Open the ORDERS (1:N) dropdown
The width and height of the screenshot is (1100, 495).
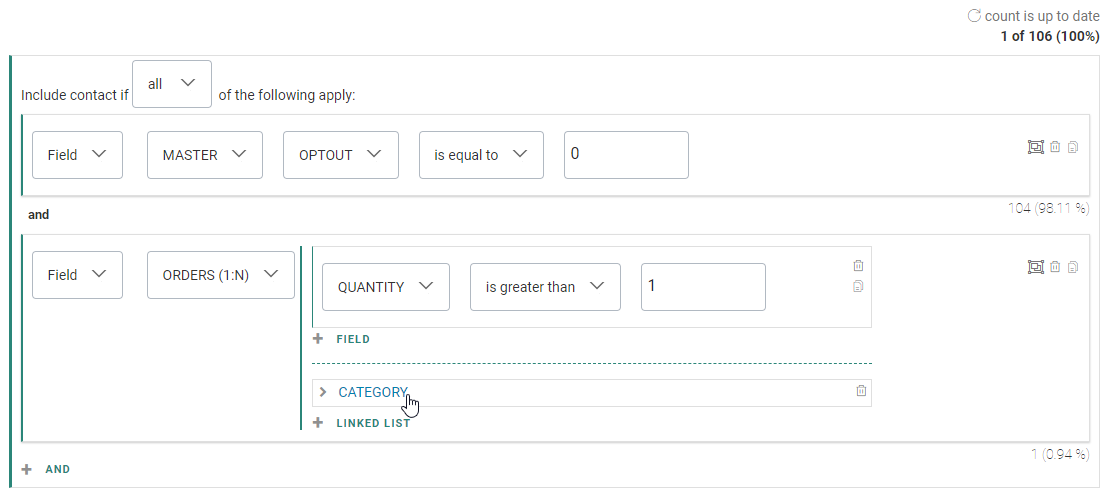[x=220, y=275]
